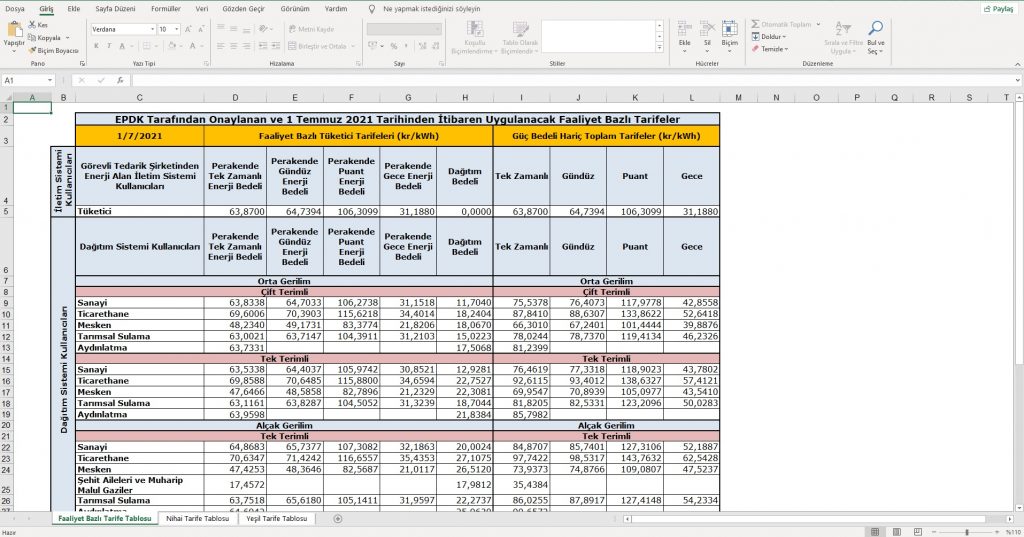Increase indent icon
1024x537 pixels.
tap(275, 46)
